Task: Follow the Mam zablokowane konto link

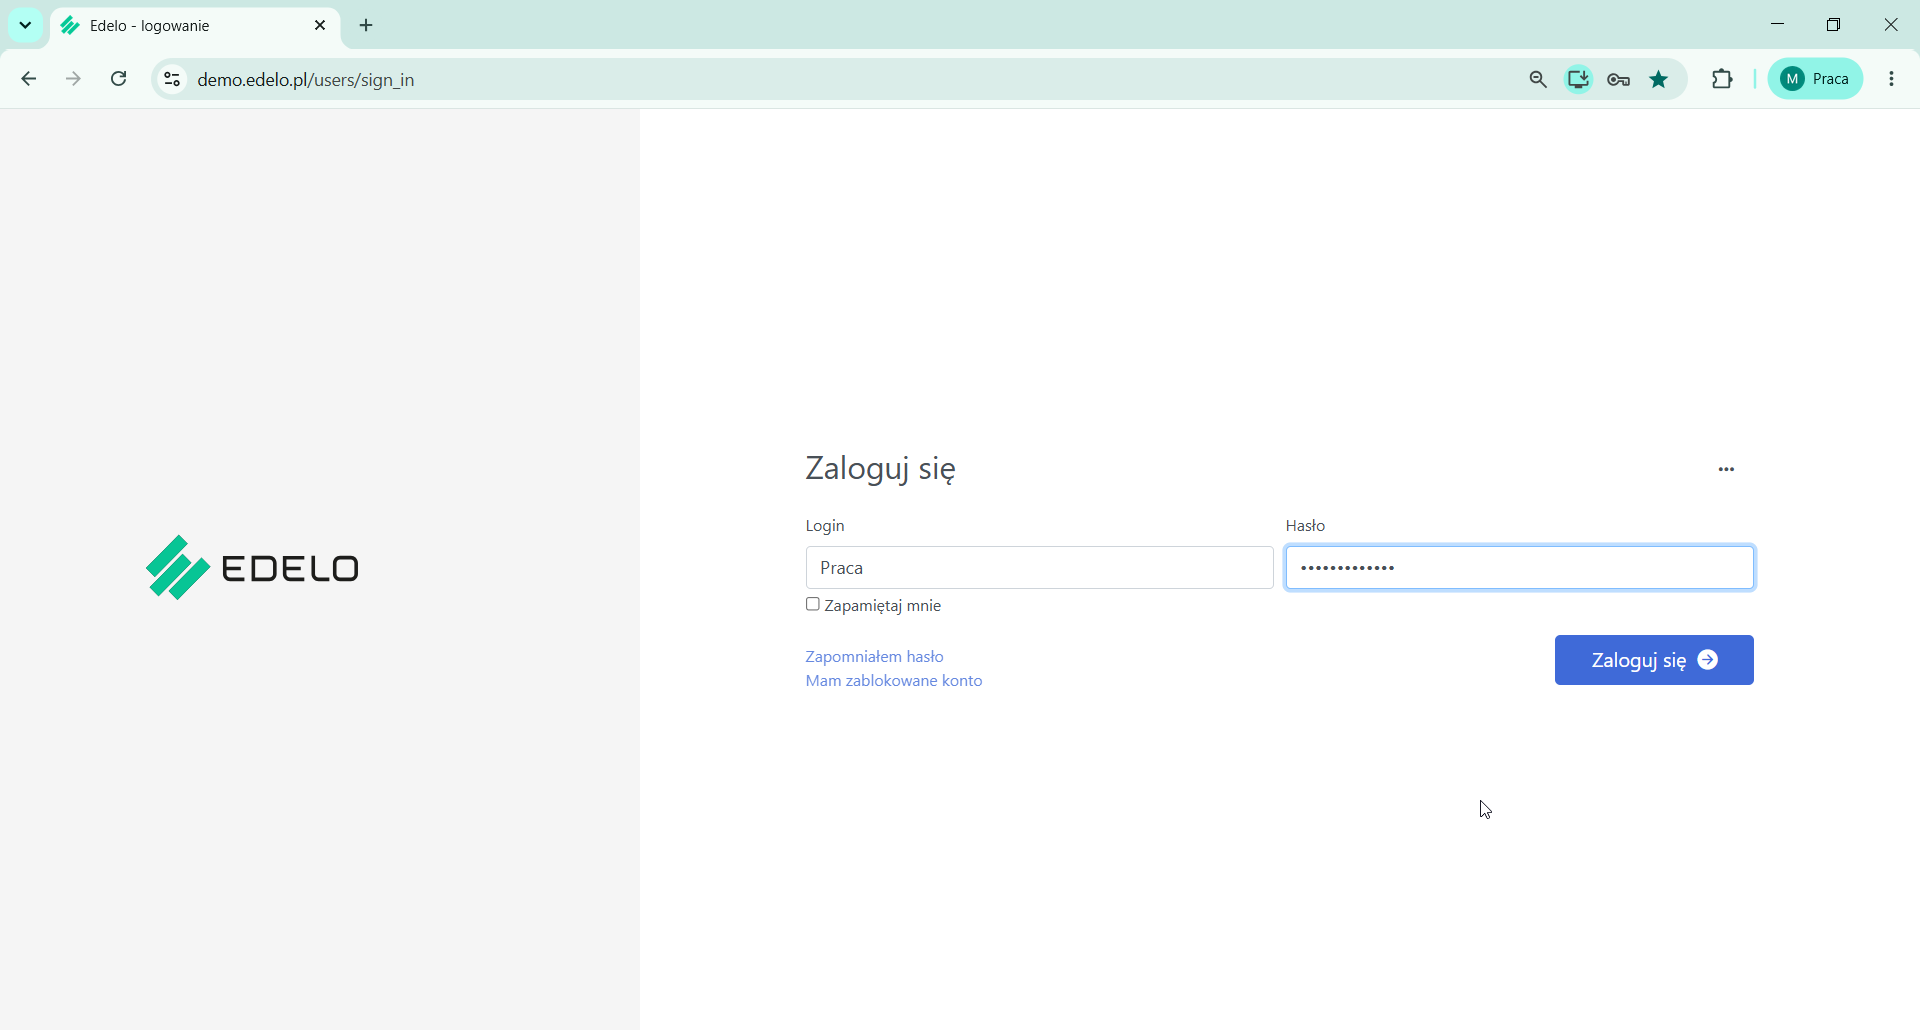Action: (x=894, y=681)
